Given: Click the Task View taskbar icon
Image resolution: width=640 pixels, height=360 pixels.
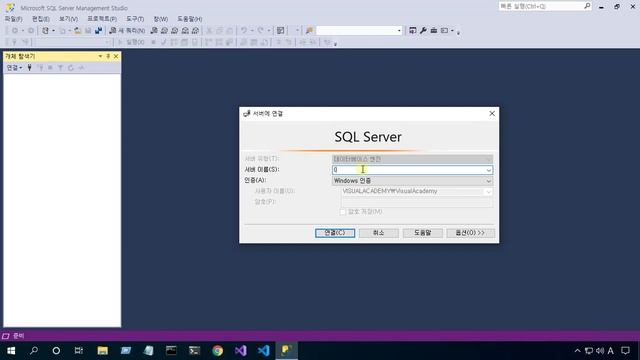Looking at the screenshot, I should point(79,350).
